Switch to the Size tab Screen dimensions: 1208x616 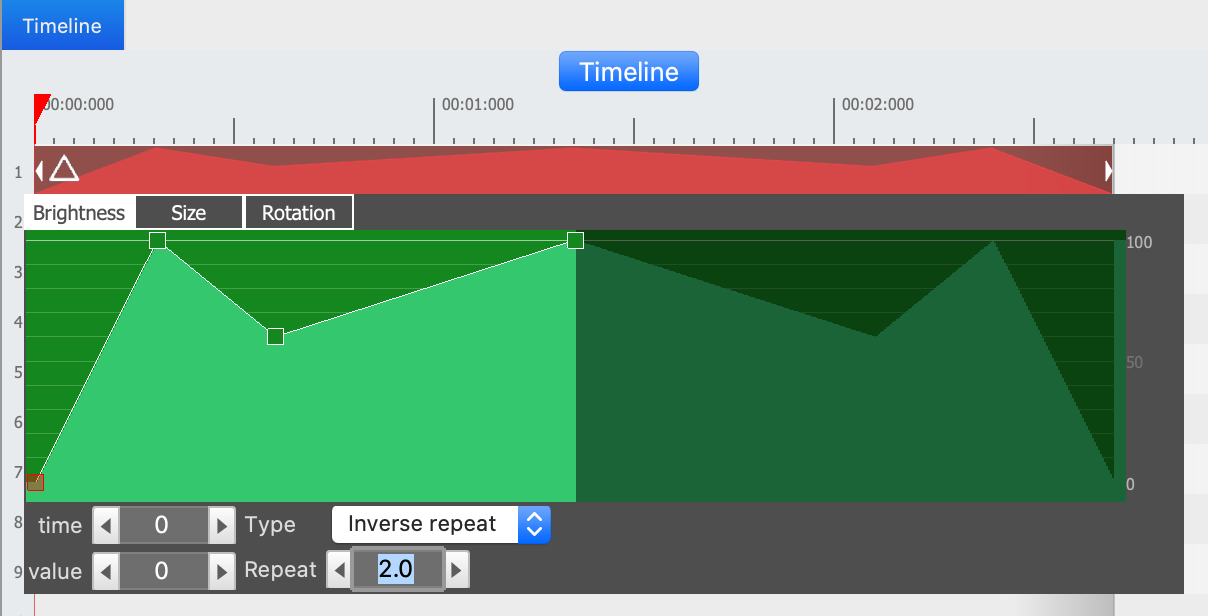click(189, 213)
